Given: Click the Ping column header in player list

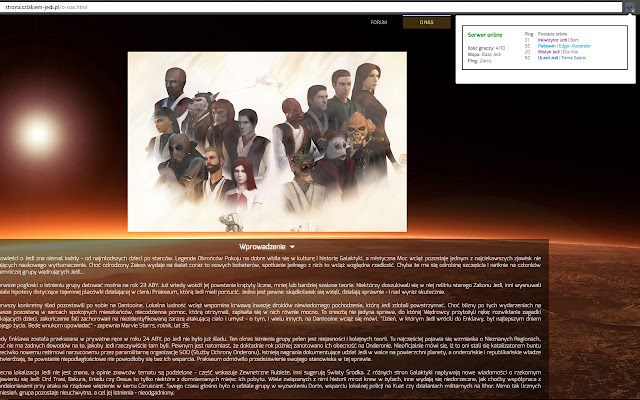Looking at the screenshot, I should pyautogui.click(x=529, y=34).
